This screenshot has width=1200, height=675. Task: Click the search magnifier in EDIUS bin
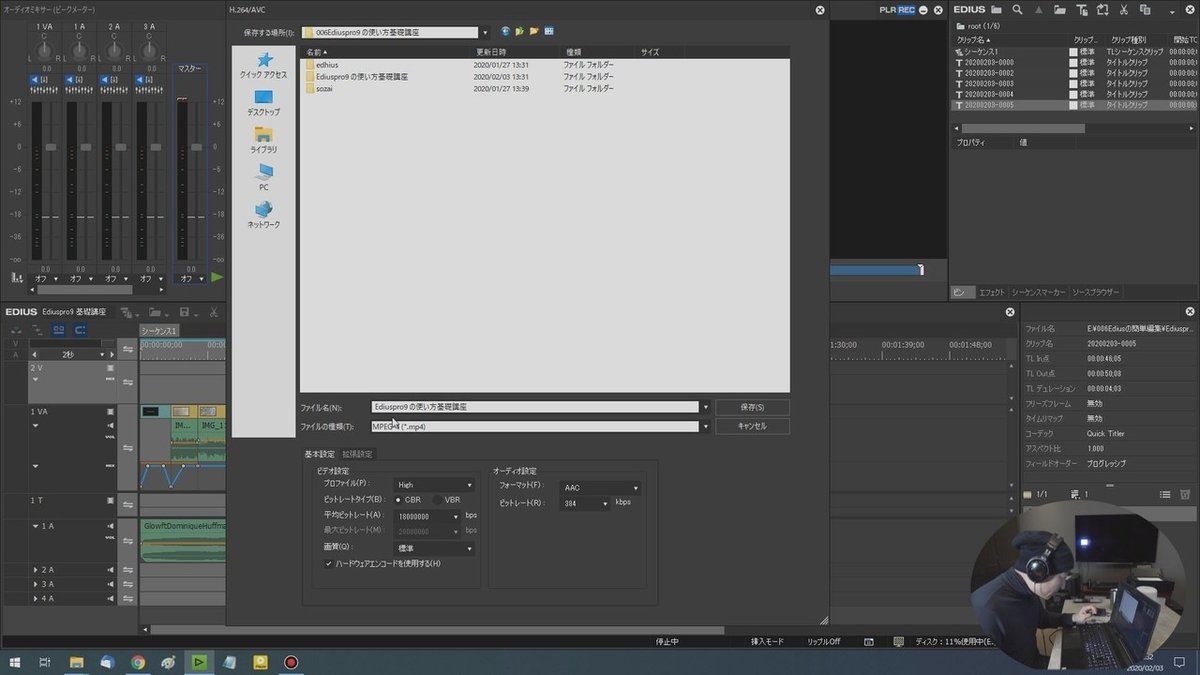[1017, 10]
